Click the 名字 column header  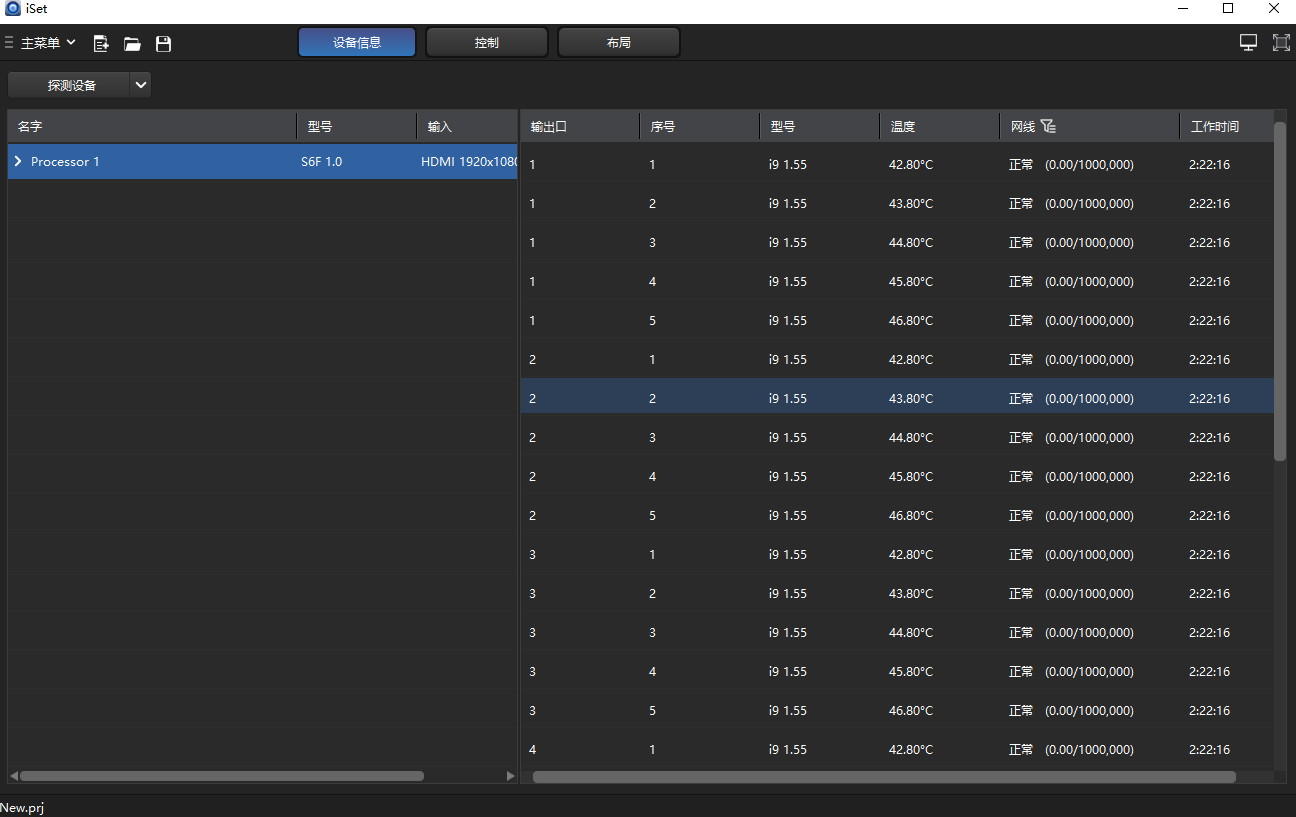tap(152, 126)
